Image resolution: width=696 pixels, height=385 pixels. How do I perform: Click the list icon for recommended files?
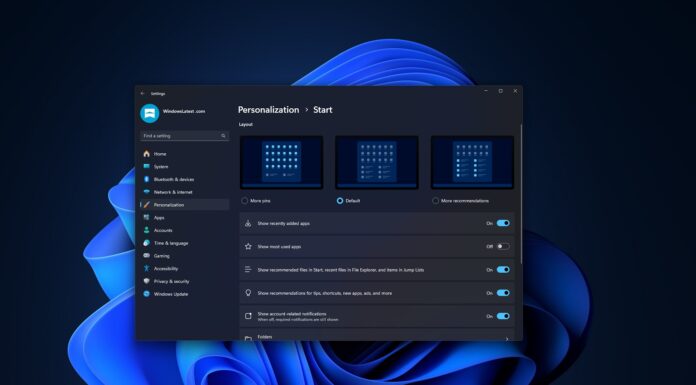[248, 270]
